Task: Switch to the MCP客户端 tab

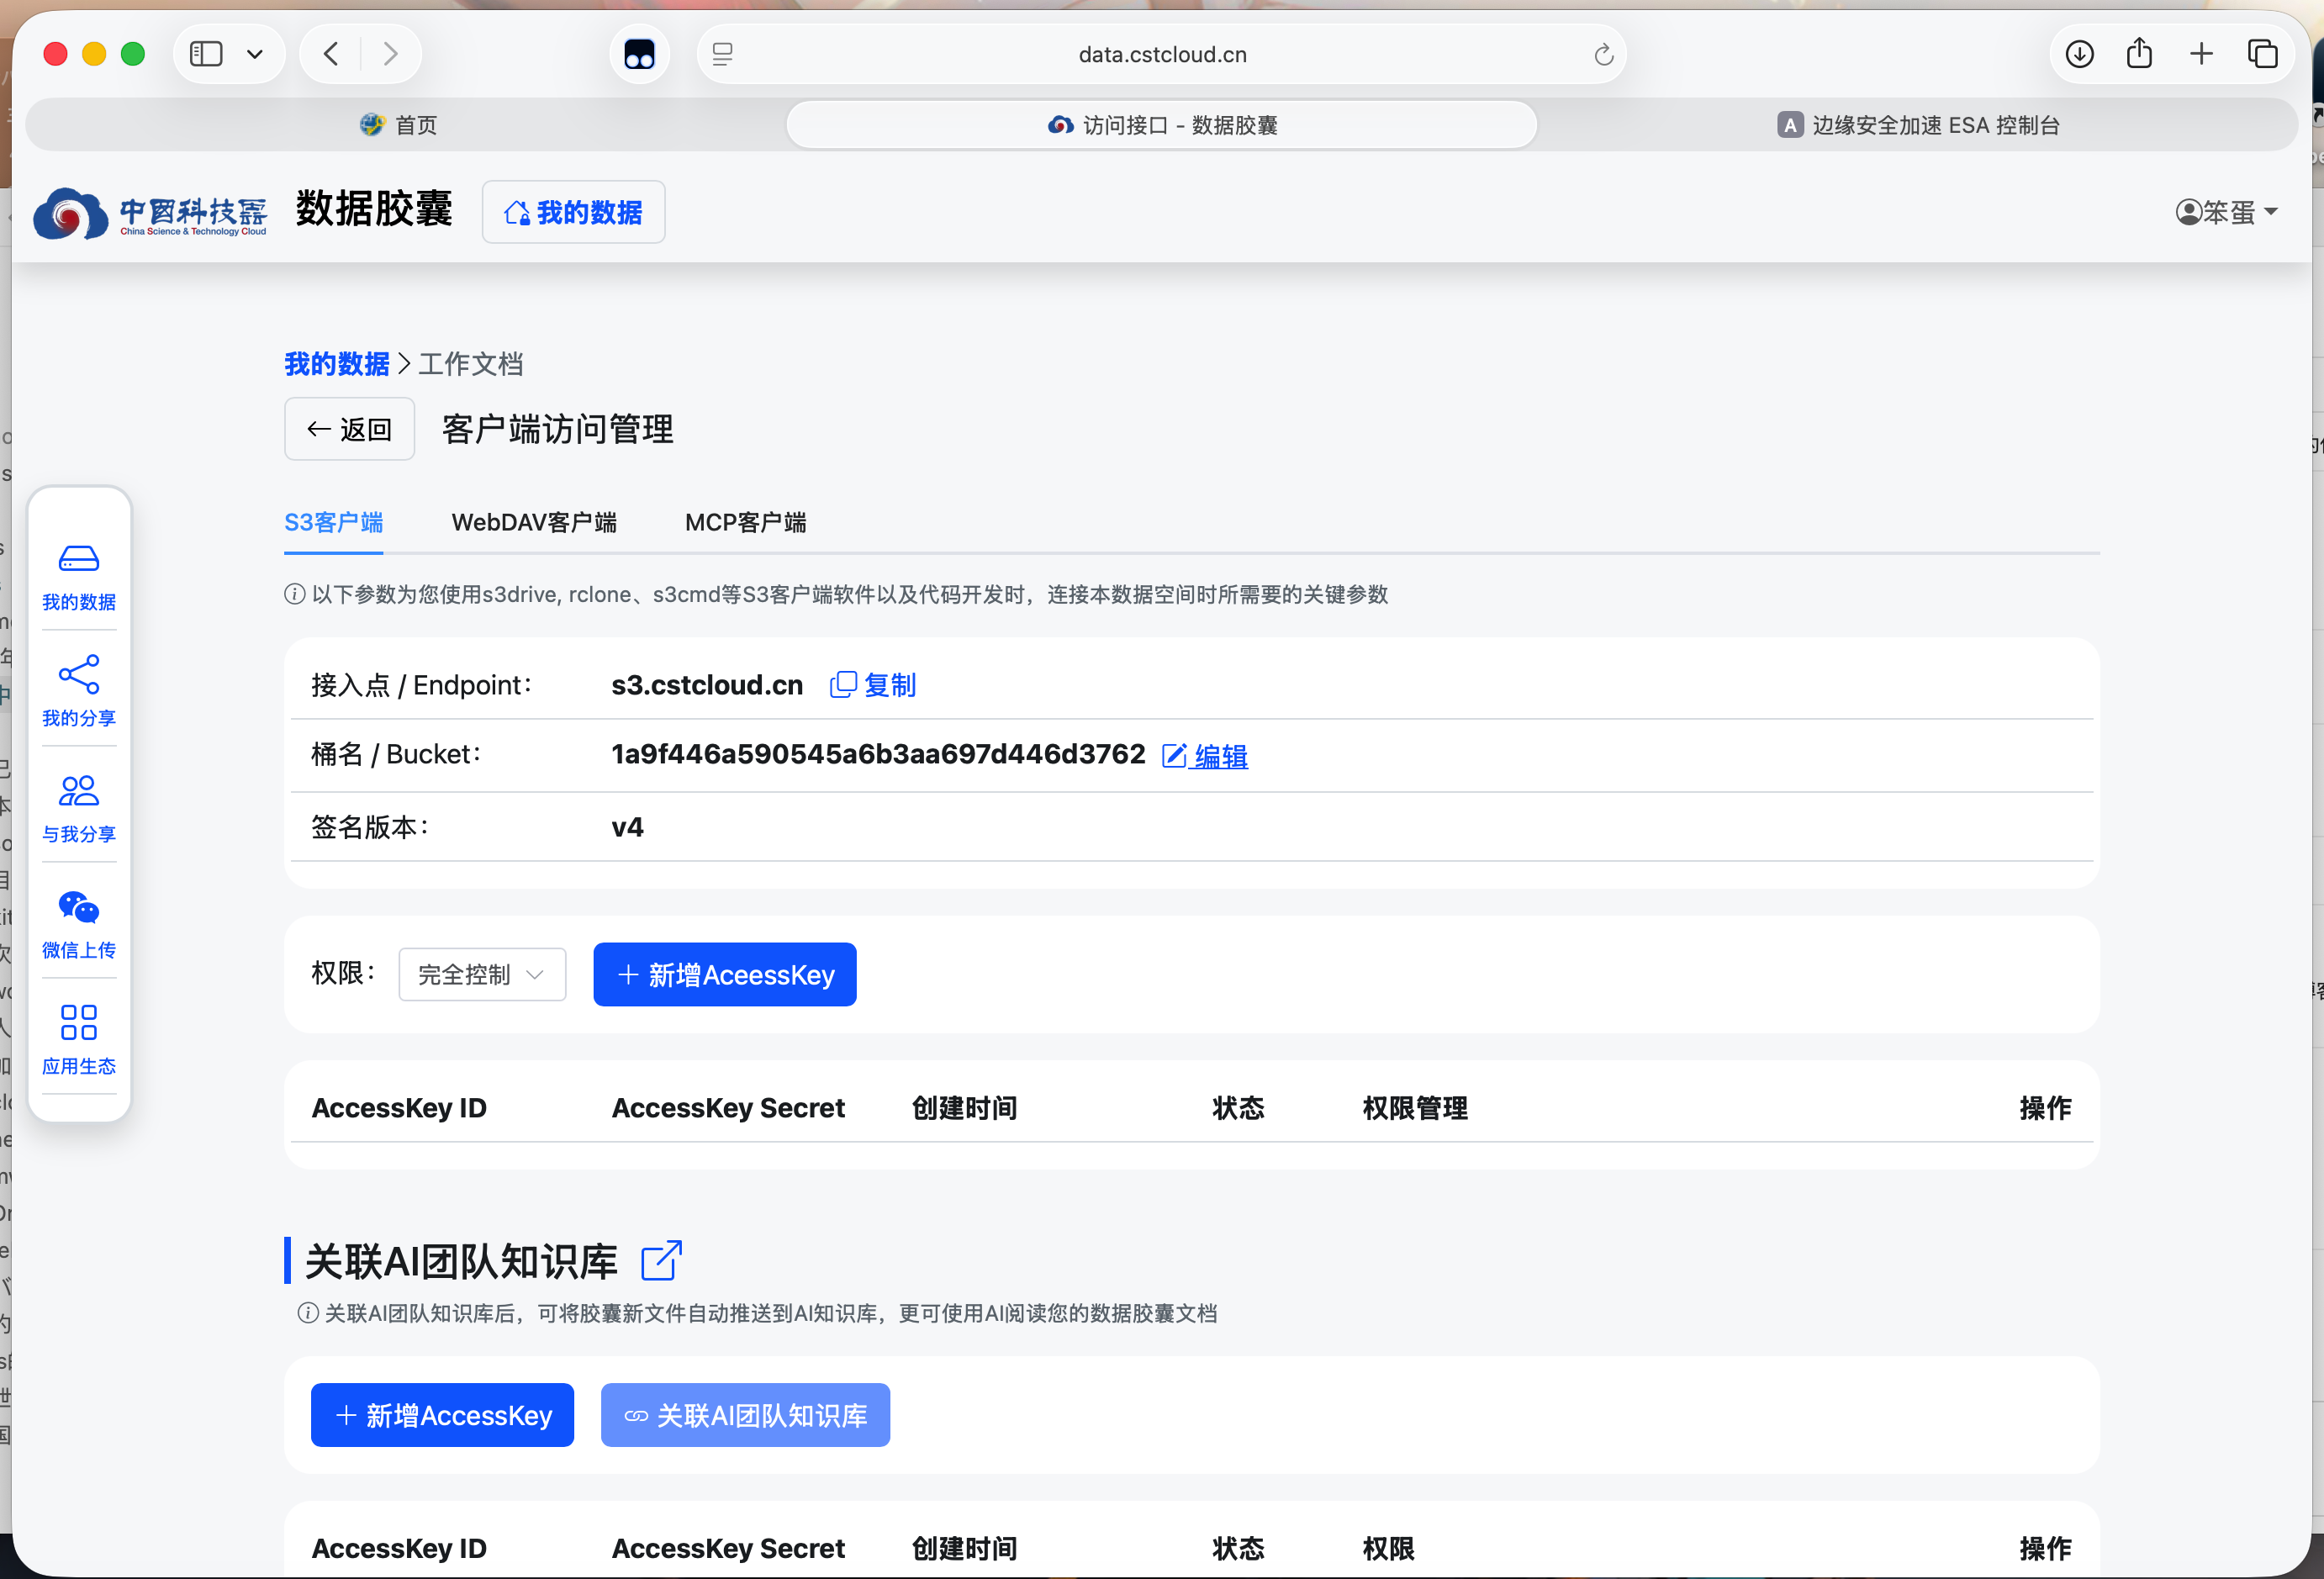Action: click(x=745, y=522)
